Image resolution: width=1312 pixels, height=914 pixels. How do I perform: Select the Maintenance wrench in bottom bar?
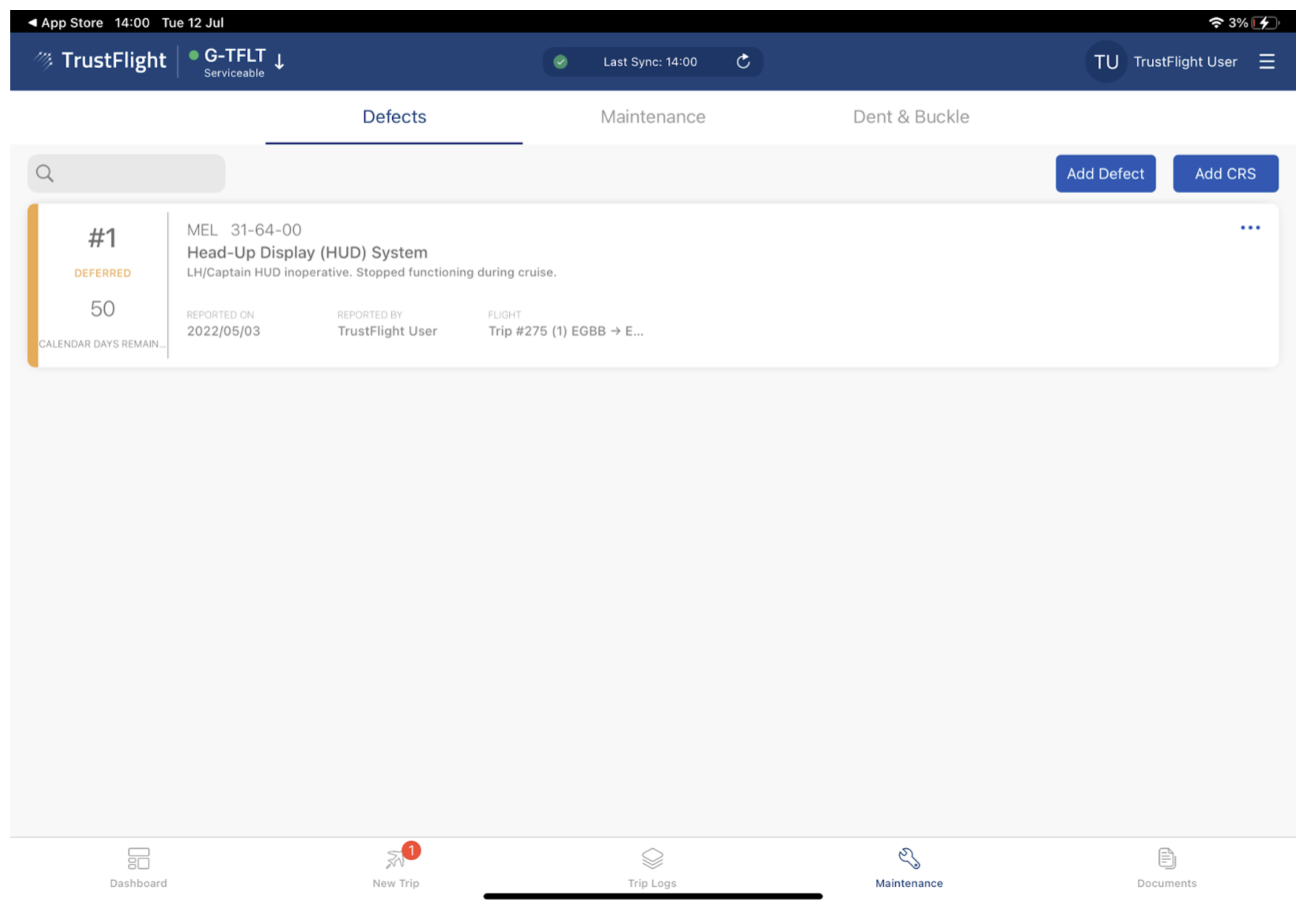(909, 868)
